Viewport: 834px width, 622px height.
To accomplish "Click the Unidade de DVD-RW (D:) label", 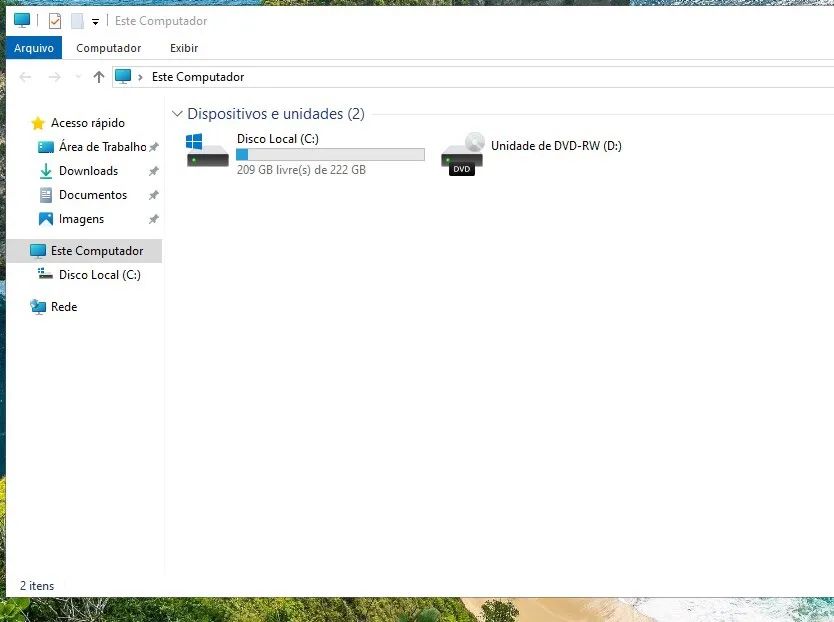I will [556, 146].
